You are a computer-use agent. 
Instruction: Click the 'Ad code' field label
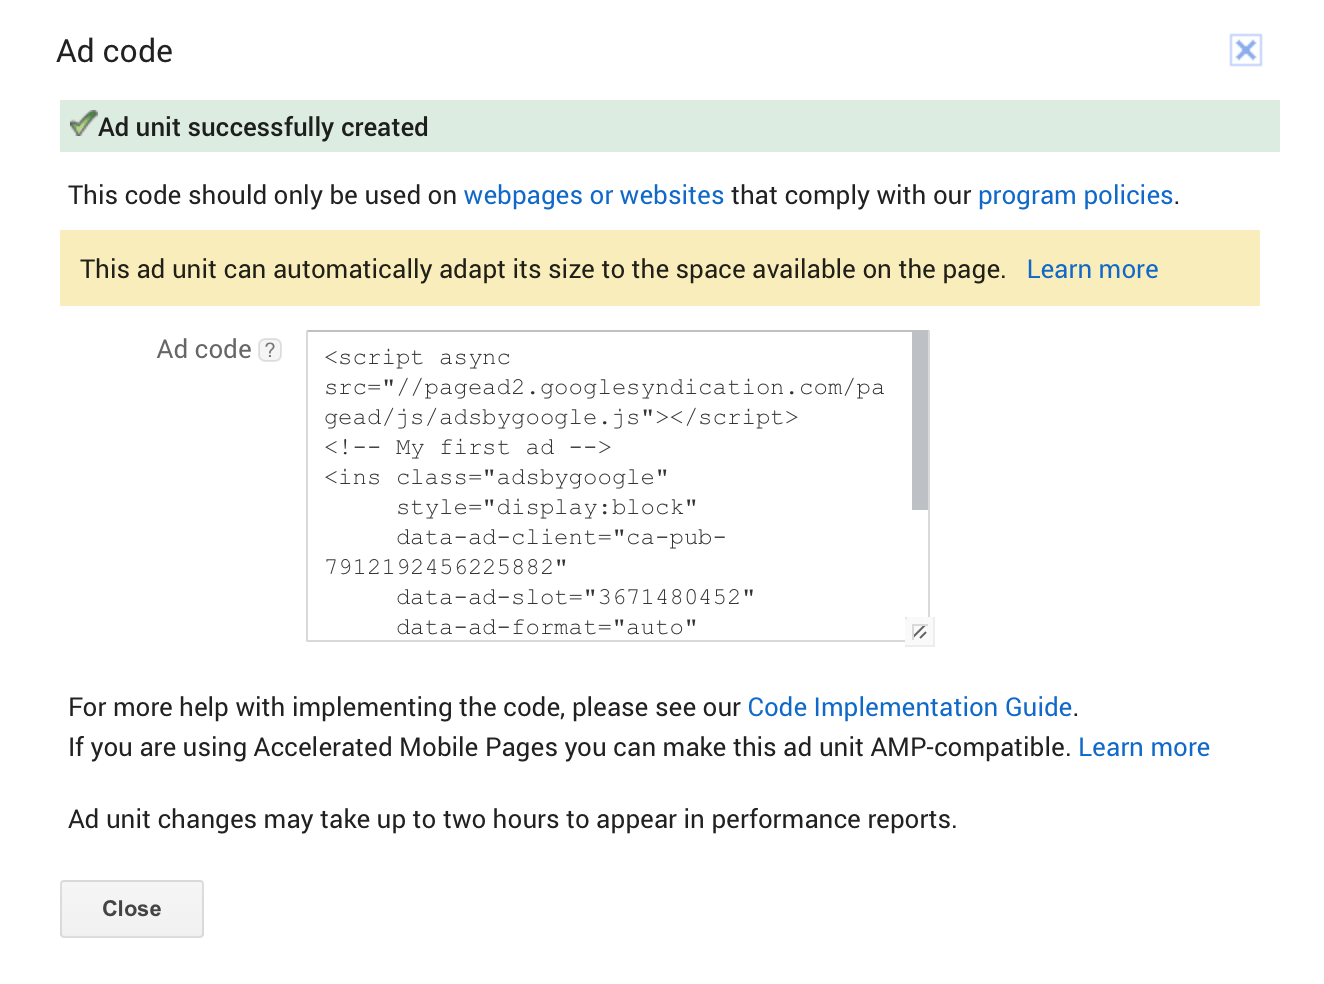click(204, 349)
